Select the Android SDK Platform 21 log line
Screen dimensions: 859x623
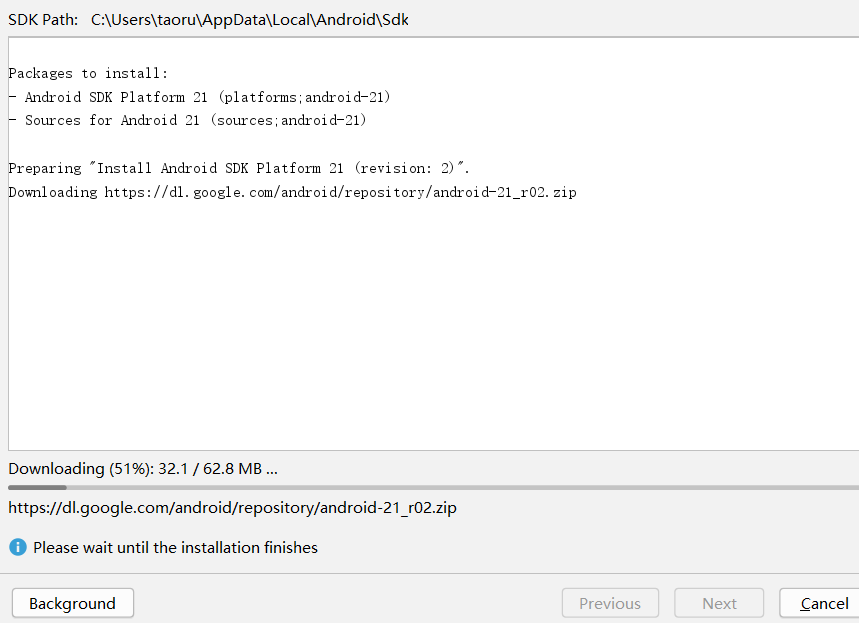[199, 97]
